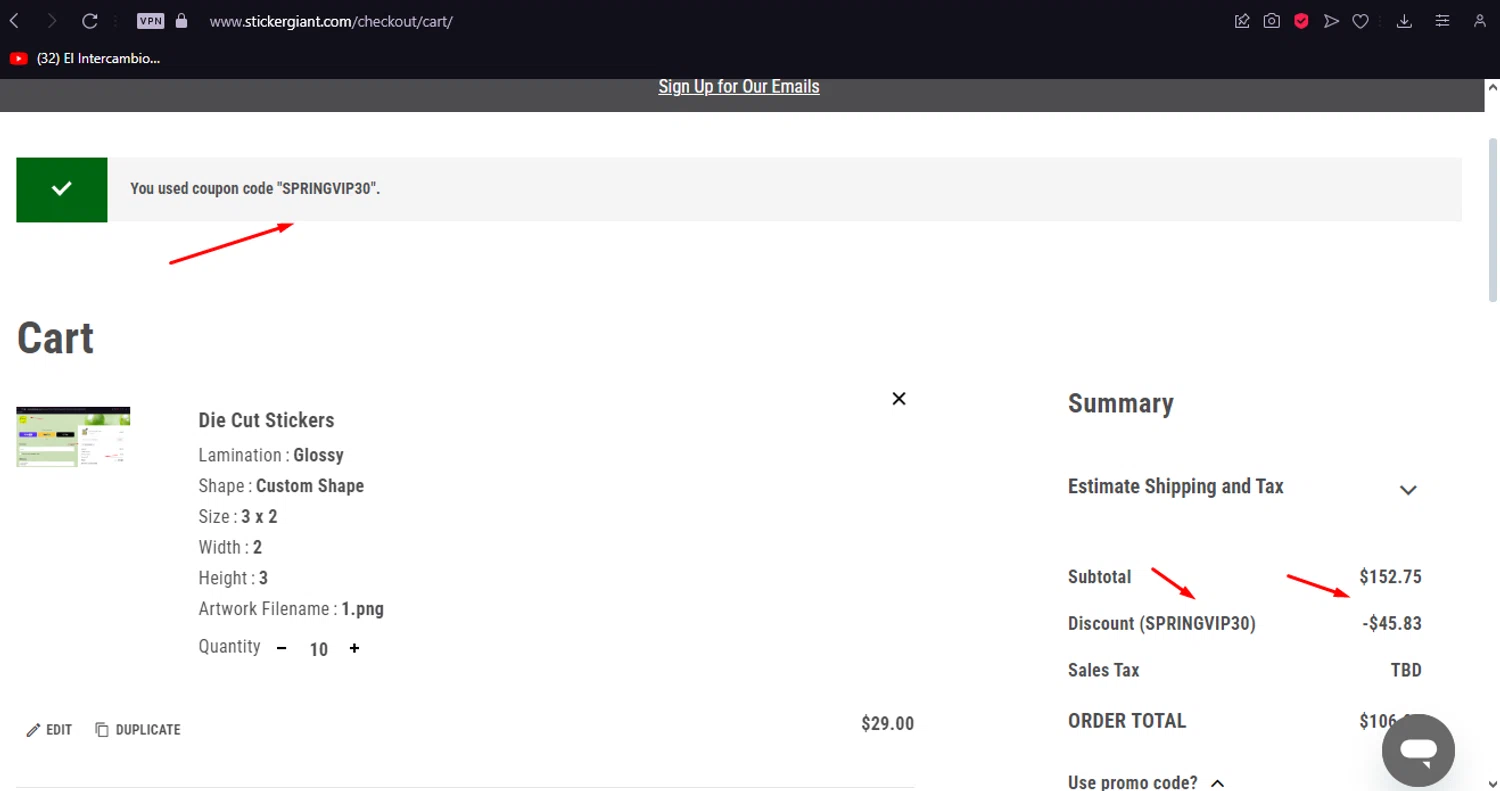
Task: Open the chat bubble widget
Action: pyautogui.click(x=1418, y=750)
